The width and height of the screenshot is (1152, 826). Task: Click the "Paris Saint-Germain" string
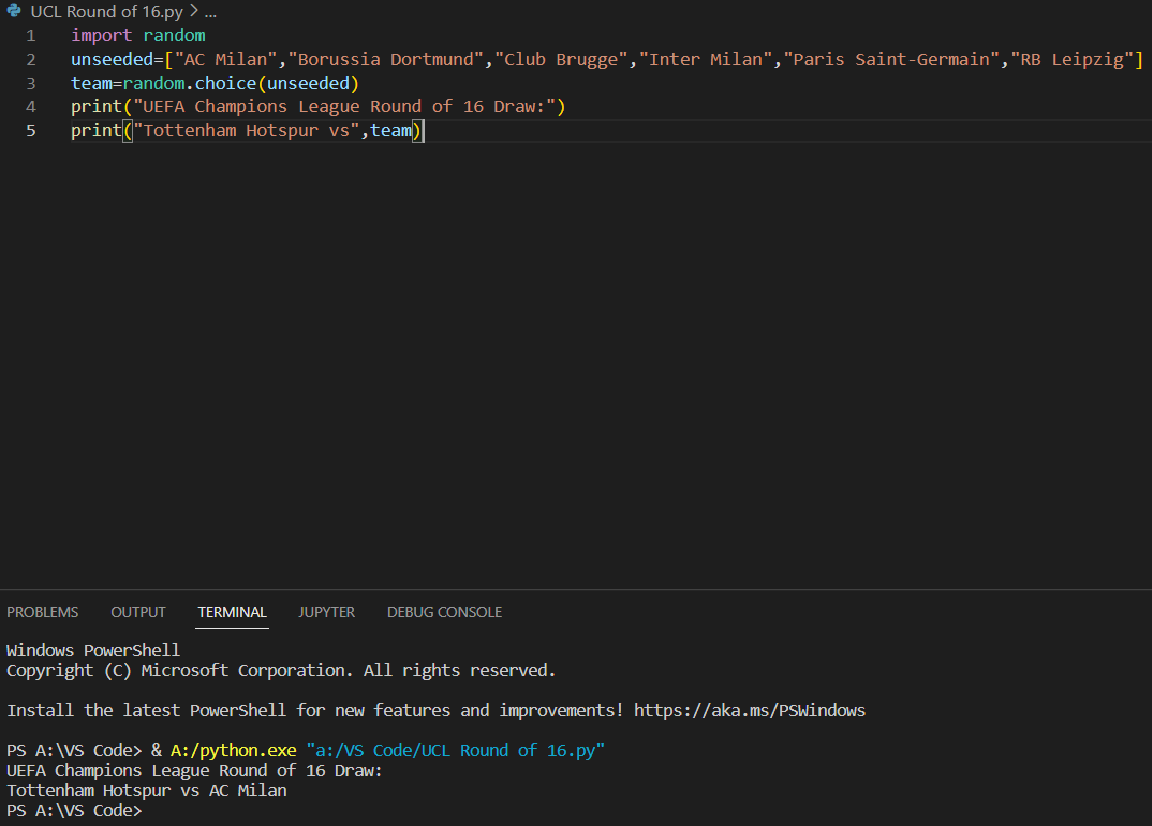click(x=891, y=60)
